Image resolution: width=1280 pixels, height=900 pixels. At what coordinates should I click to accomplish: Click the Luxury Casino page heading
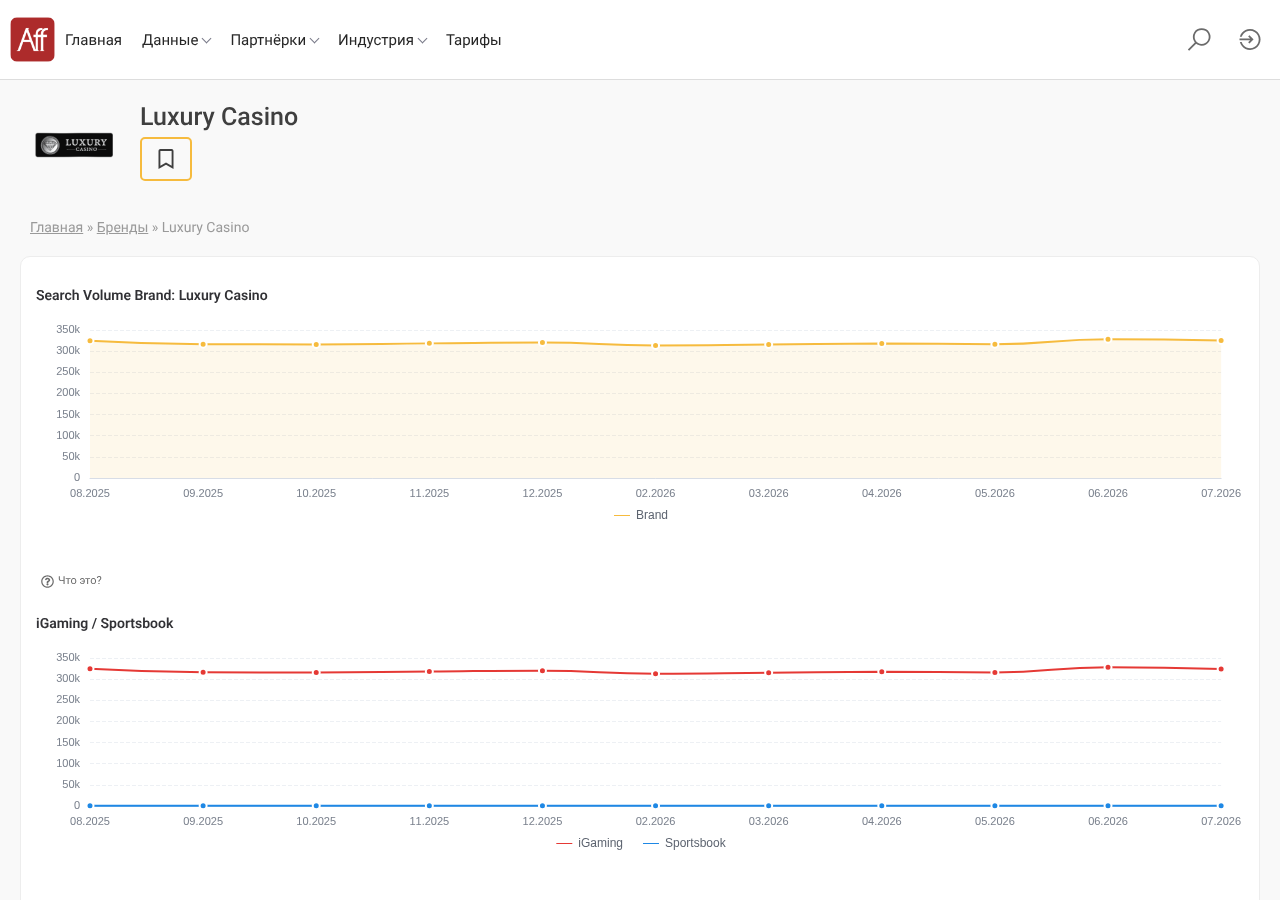[219, 117]
